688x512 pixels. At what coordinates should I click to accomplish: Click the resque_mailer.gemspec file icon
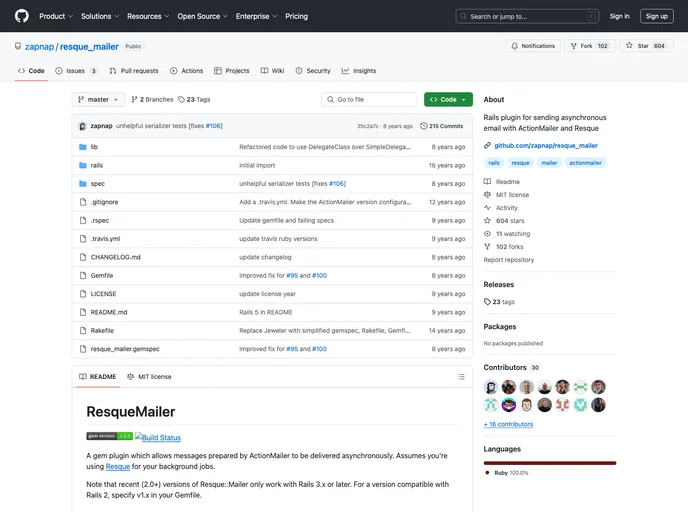[x=82, y=349]
